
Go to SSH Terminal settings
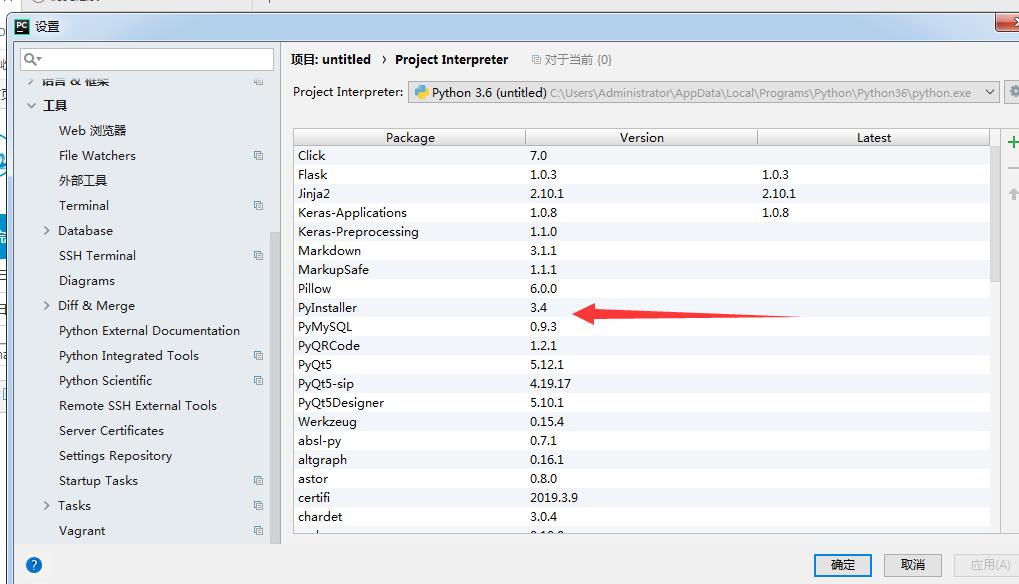pos(97,255)
